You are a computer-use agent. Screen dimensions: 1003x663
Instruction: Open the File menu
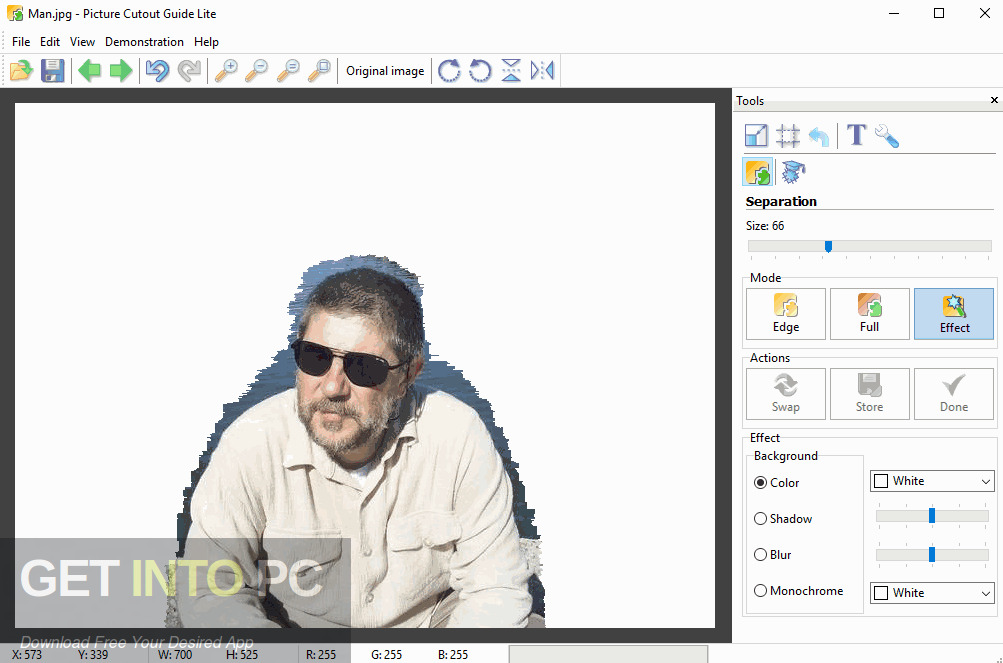(x=21, y=42)
